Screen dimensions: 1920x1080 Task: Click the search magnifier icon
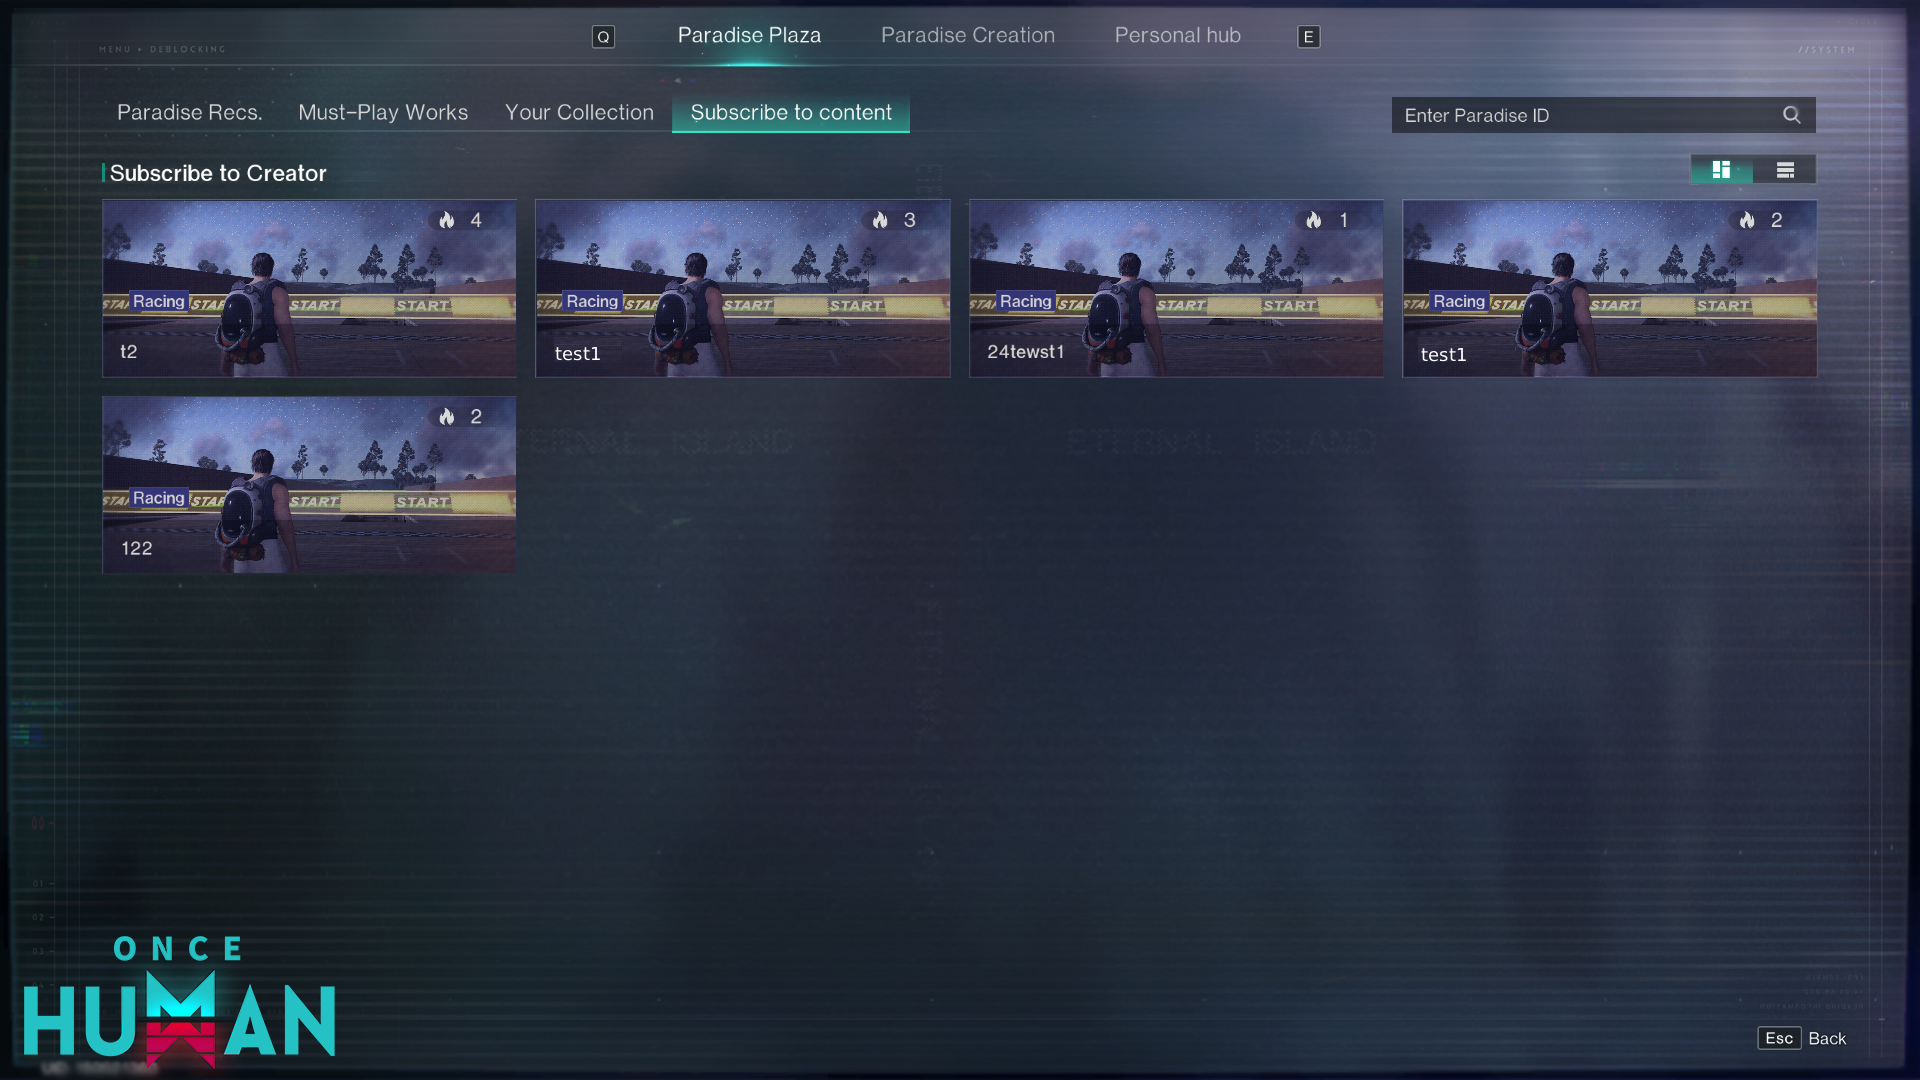pyautogui.click(x=1791, y=115)
